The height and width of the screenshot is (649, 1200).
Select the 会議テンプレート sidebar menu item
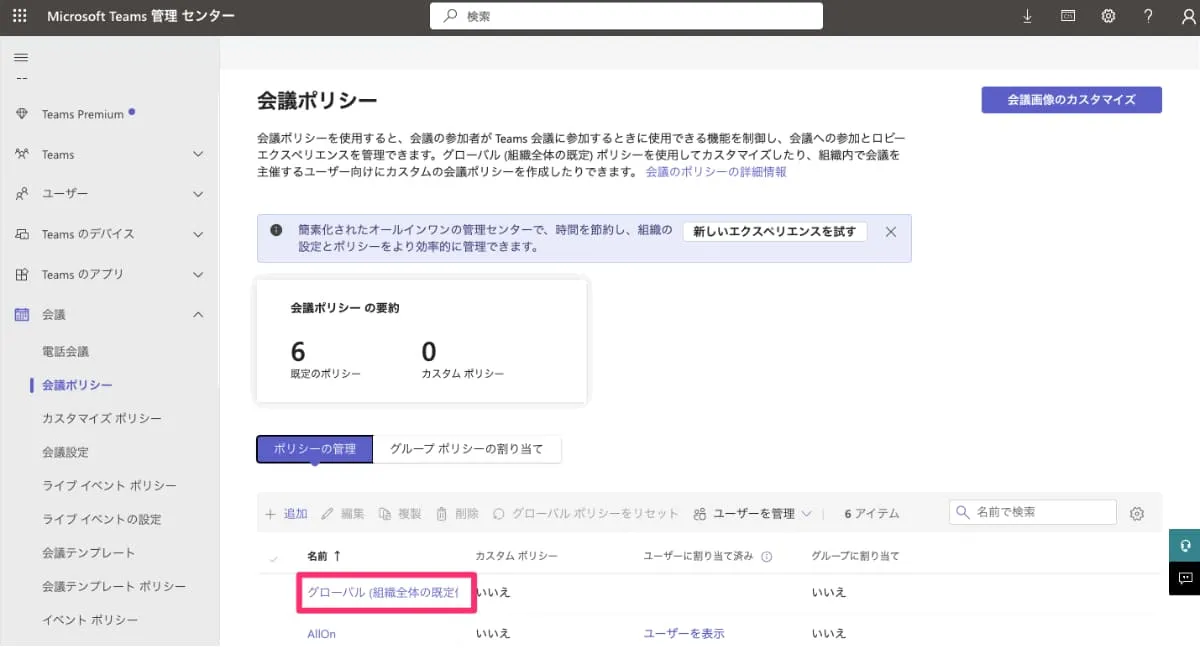tap(87, 551)
